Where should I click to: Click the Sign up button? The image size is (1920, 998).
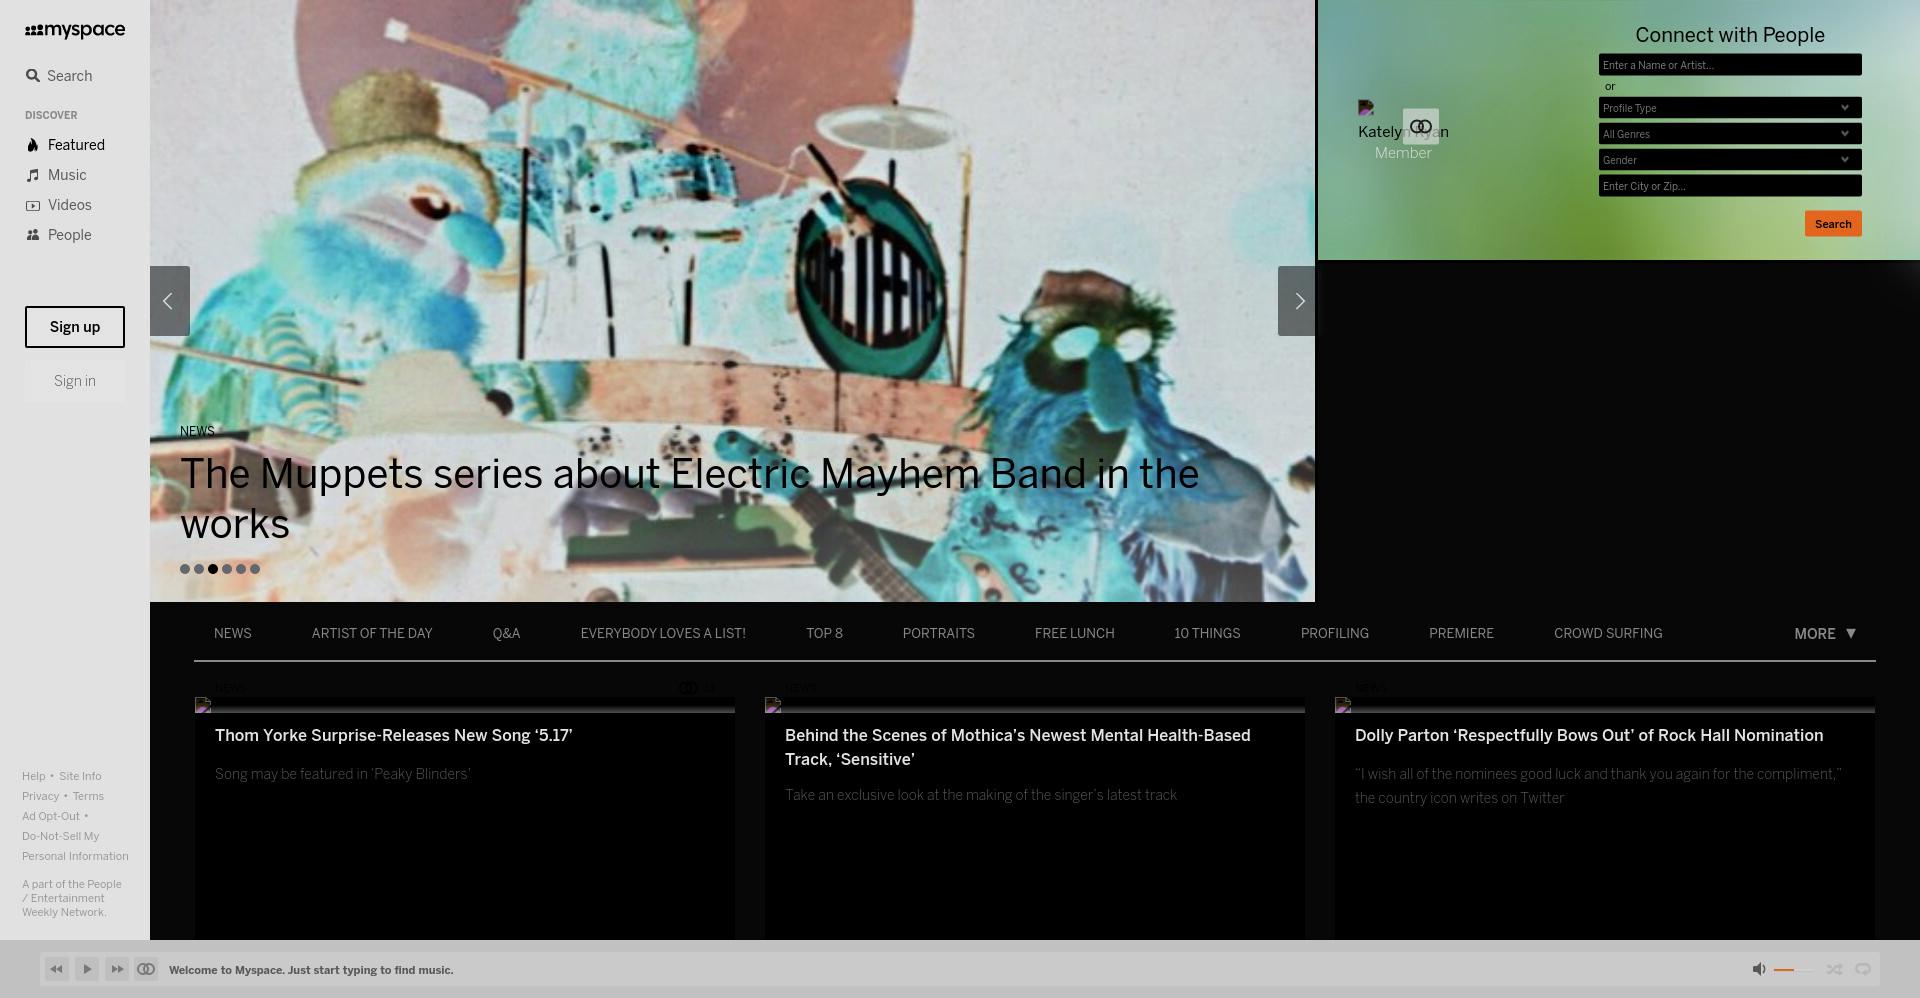tap(75, 327)
